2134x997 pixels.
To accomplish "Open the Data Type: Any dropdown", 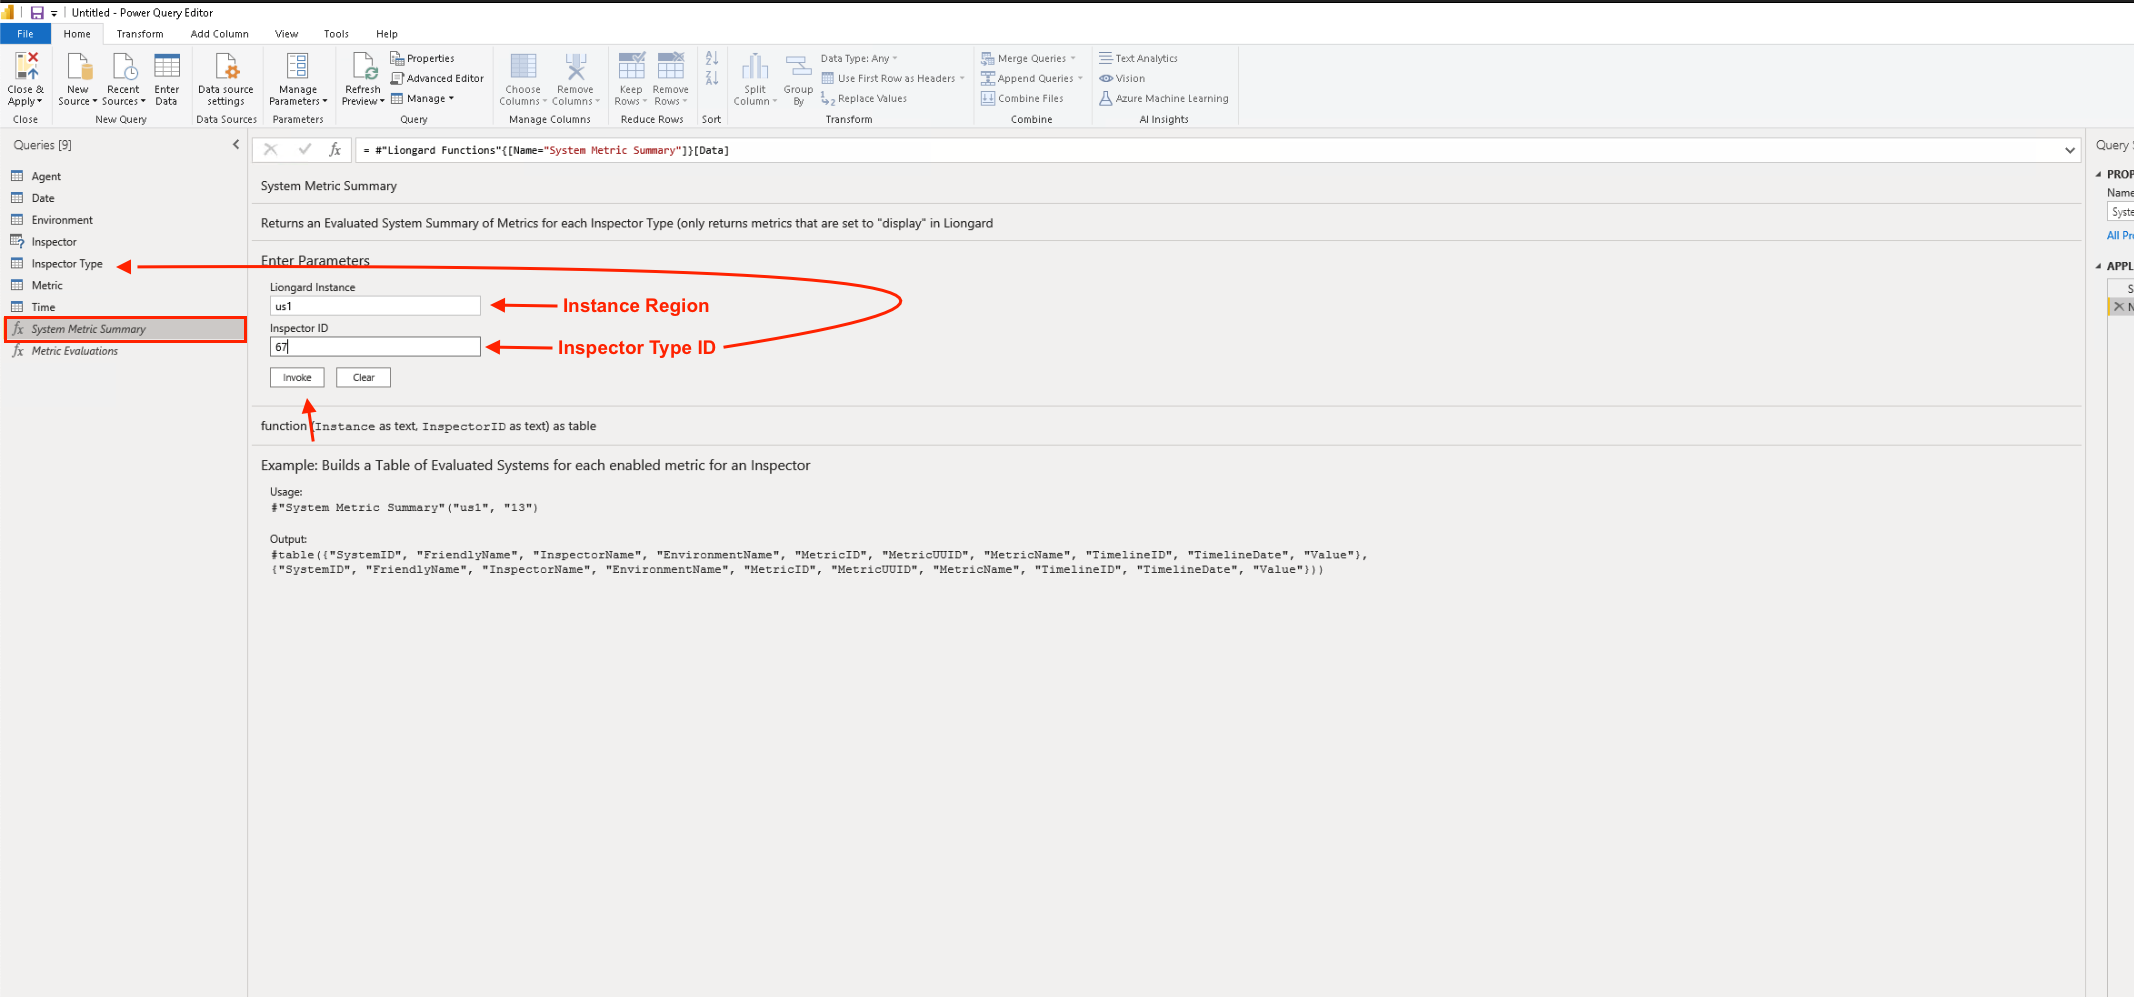I will (859, 58).
